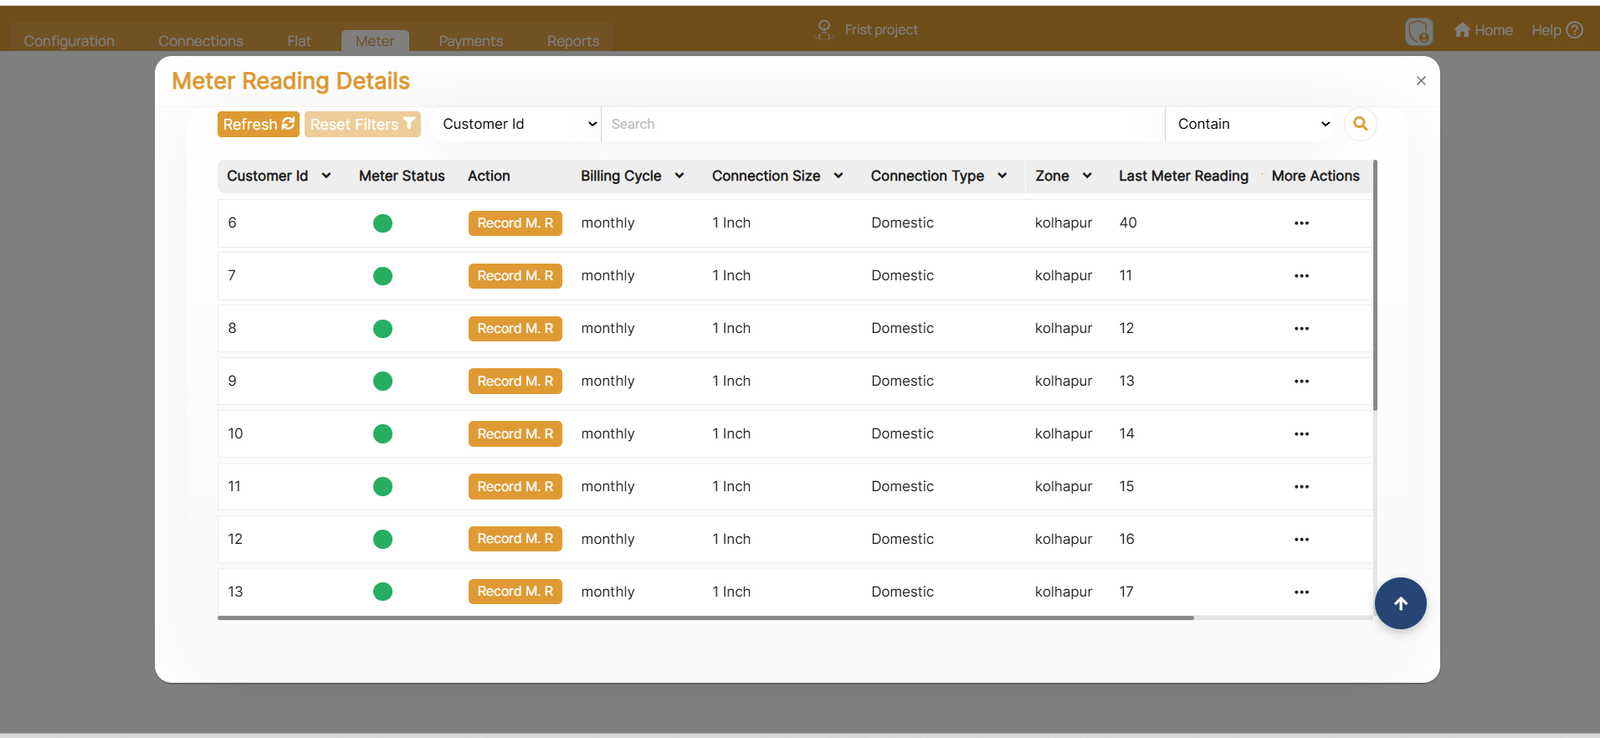Open the Configuration tab
This screenshot has height=738, width=1600.
coord(69,41)
